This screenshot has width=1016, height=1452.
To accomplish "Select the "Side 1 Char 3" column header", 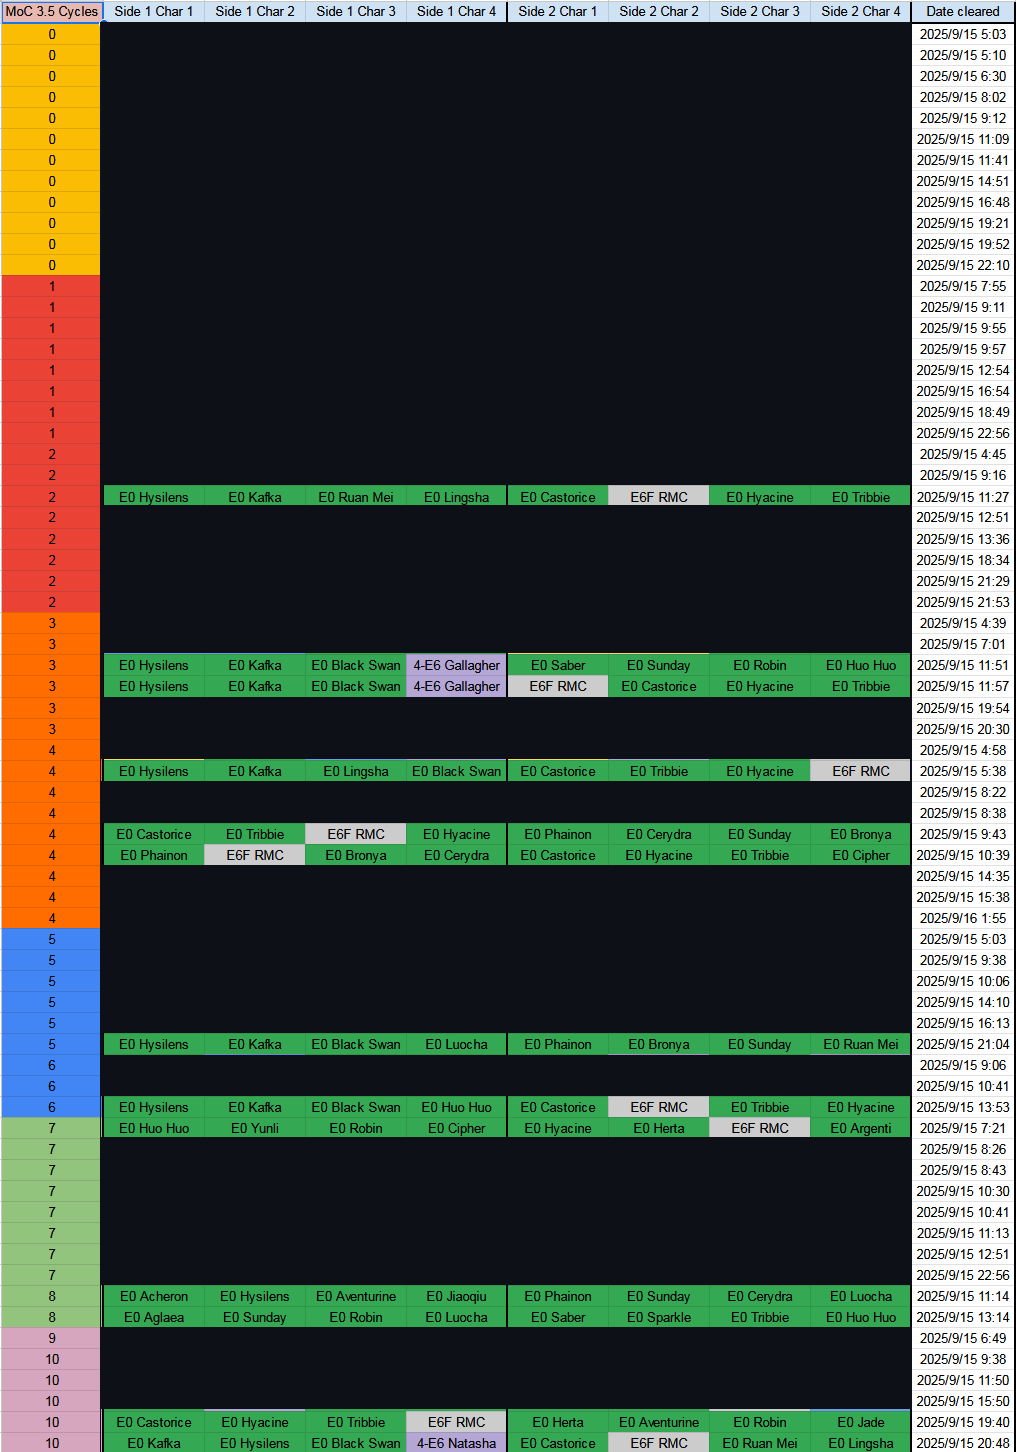I will point(356,11).
